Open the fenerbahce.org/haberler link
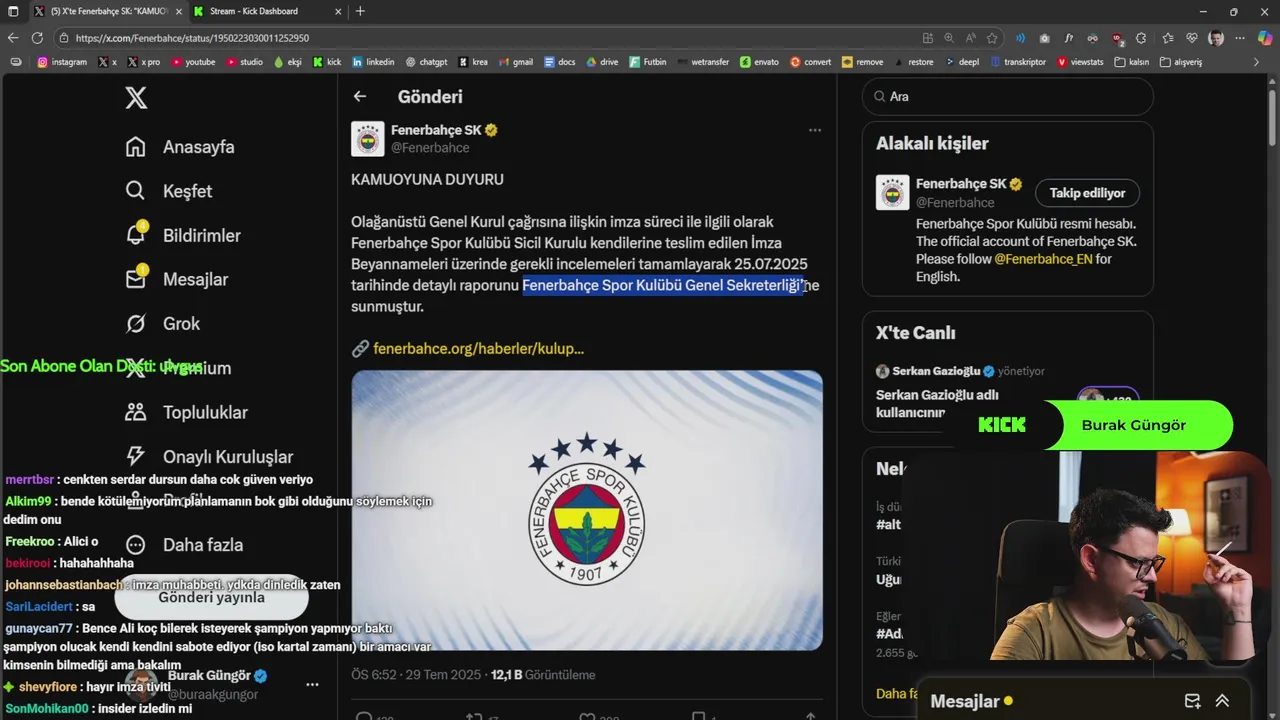 click(x=478, y=349)
